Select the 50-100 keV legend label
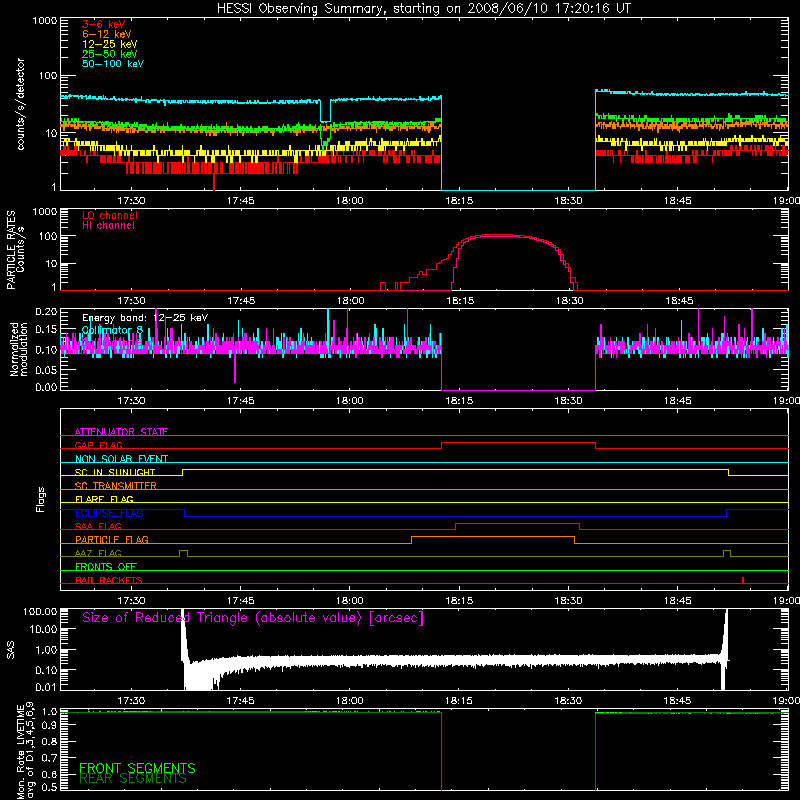This screenshot has width=800, height=800. coord(113,64)
